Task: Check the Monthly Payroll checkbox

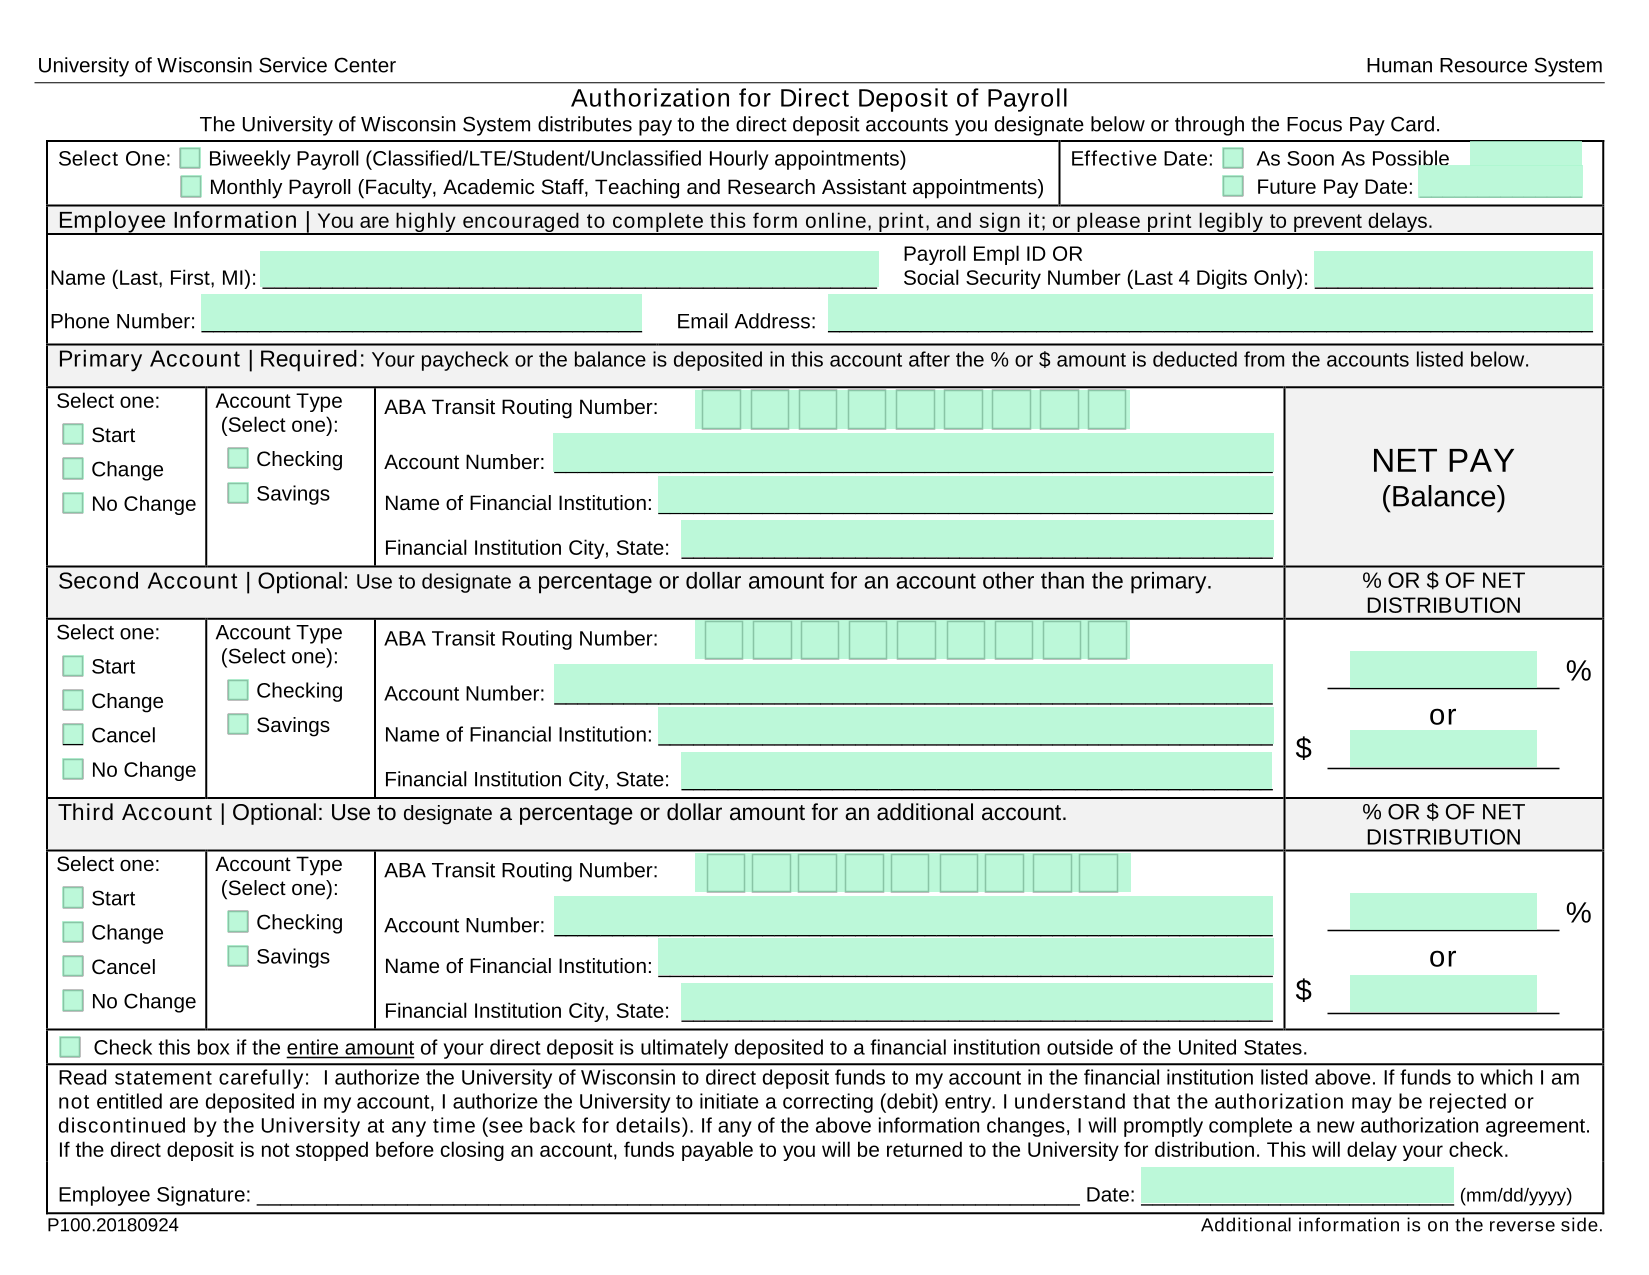Action: pos(190,187)
